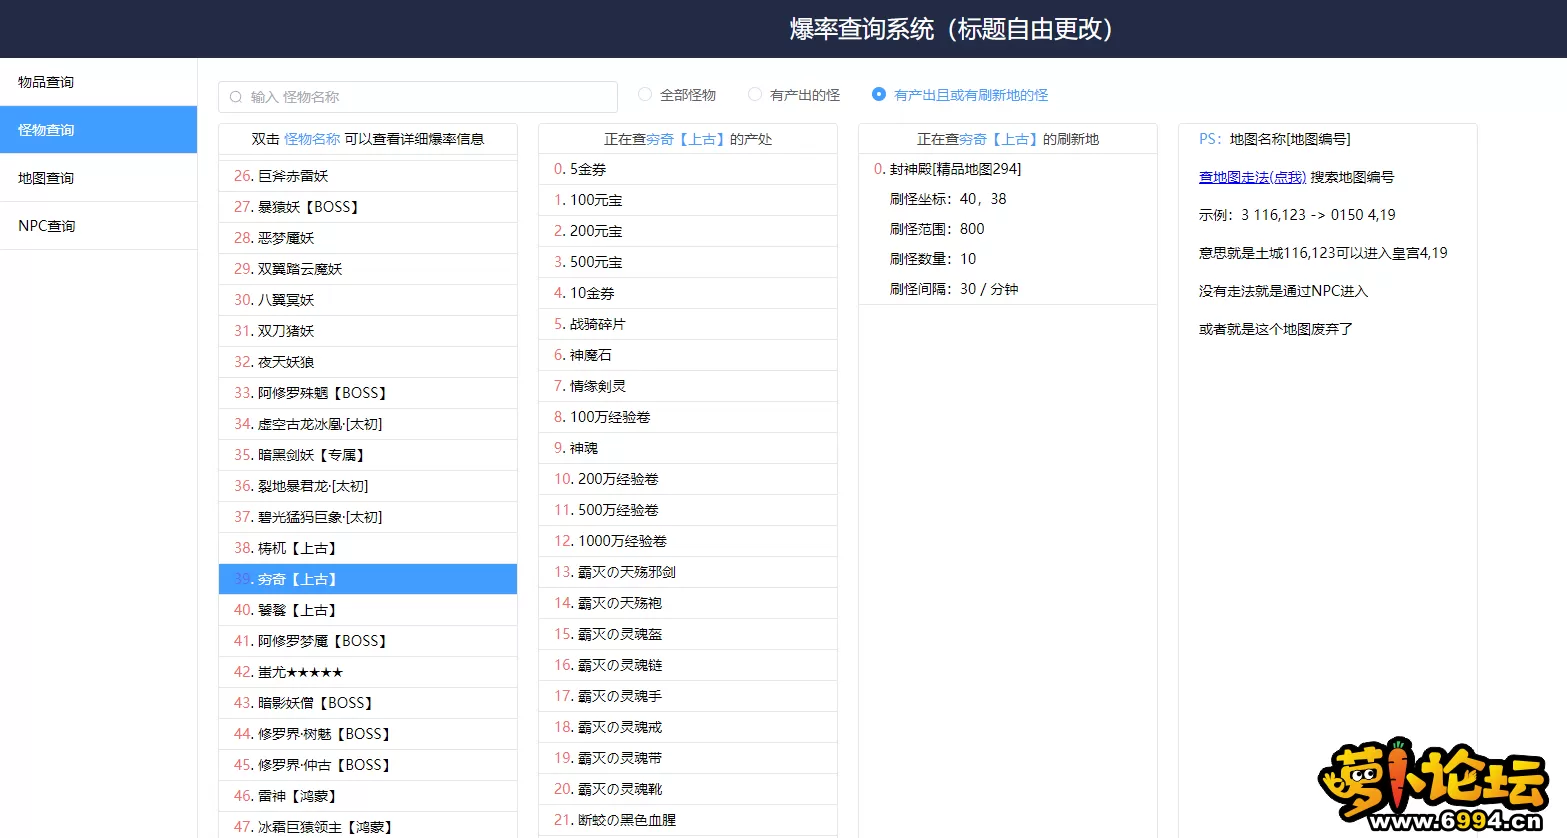This screenshot has width=1567, height=838.
Task: Click 穷奇【上古】 in spawn column header
Action: [x=999, y=139]
